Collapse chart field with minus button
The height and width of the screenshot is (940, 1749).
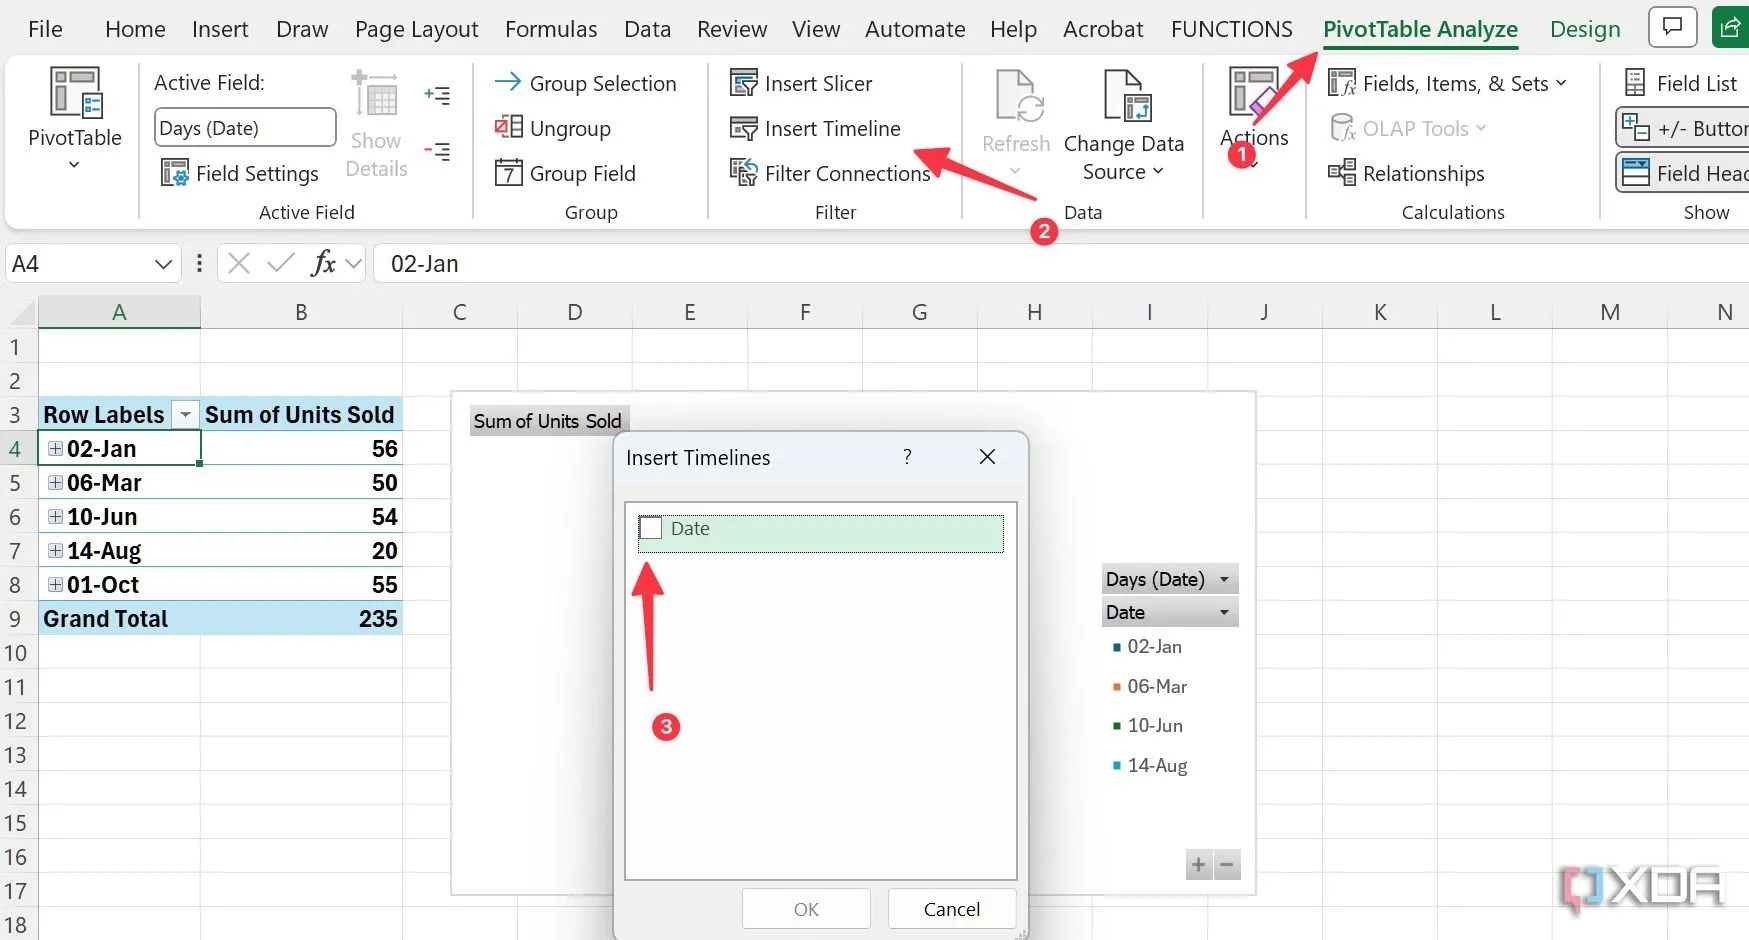pos(1227,864)
